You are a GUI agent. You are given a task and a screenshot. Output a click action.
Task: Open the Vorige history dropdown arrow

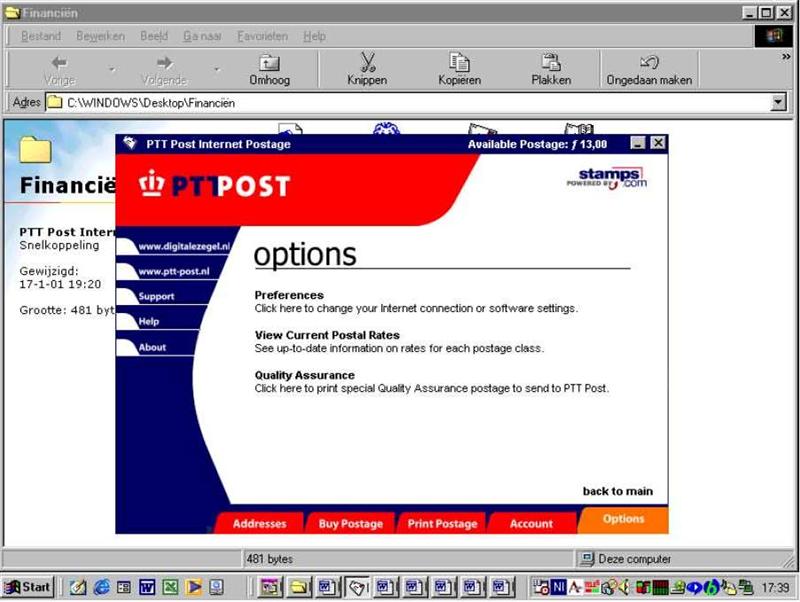tap(112, 70)
